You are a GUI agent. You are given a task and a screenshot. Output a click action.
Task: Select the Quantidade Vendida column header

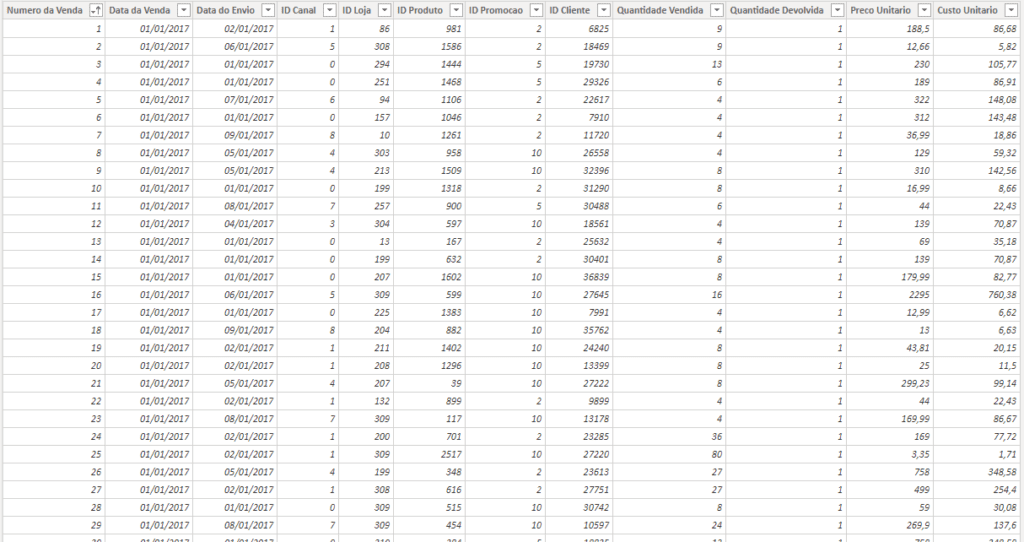[x=660, y=10]
